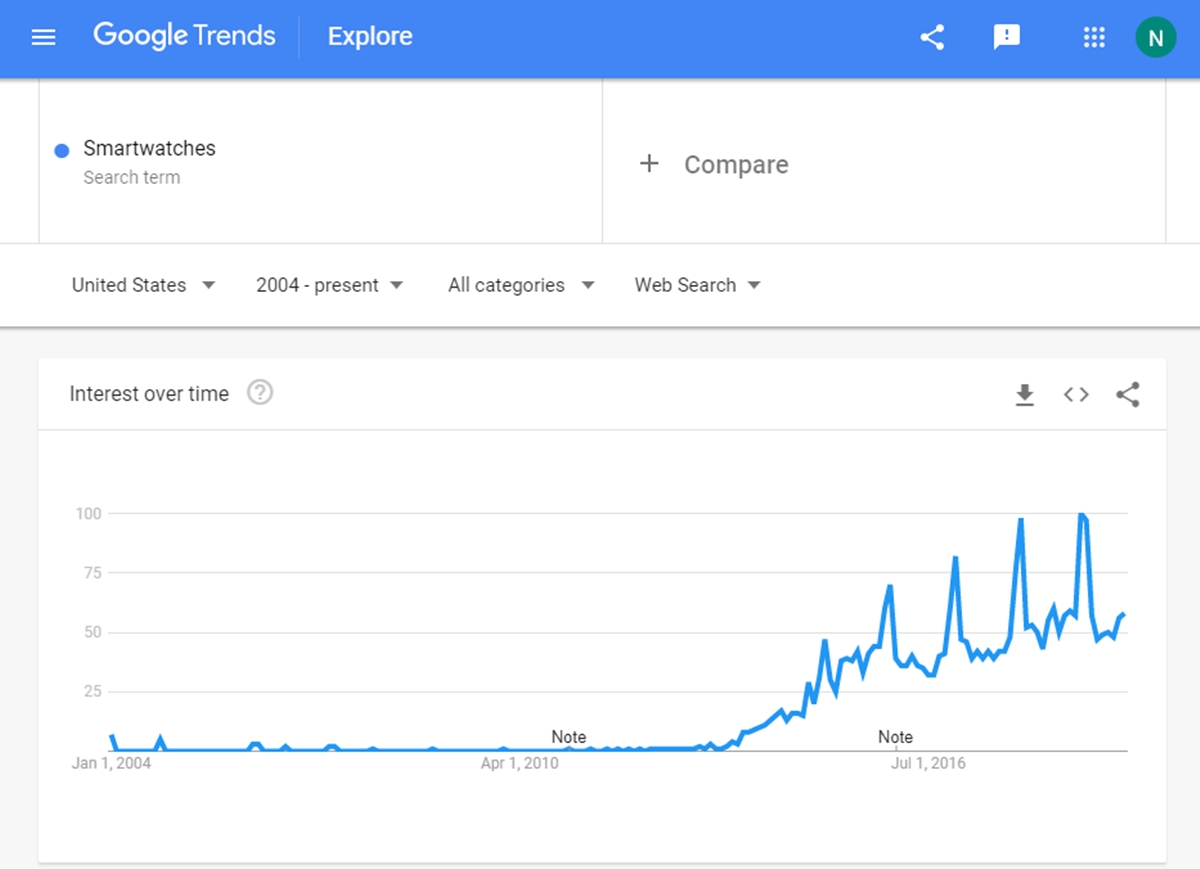Open help for Interest over time
Image resolution: width=1200 pixels, height=869 pixels.
tap(260, 393)
